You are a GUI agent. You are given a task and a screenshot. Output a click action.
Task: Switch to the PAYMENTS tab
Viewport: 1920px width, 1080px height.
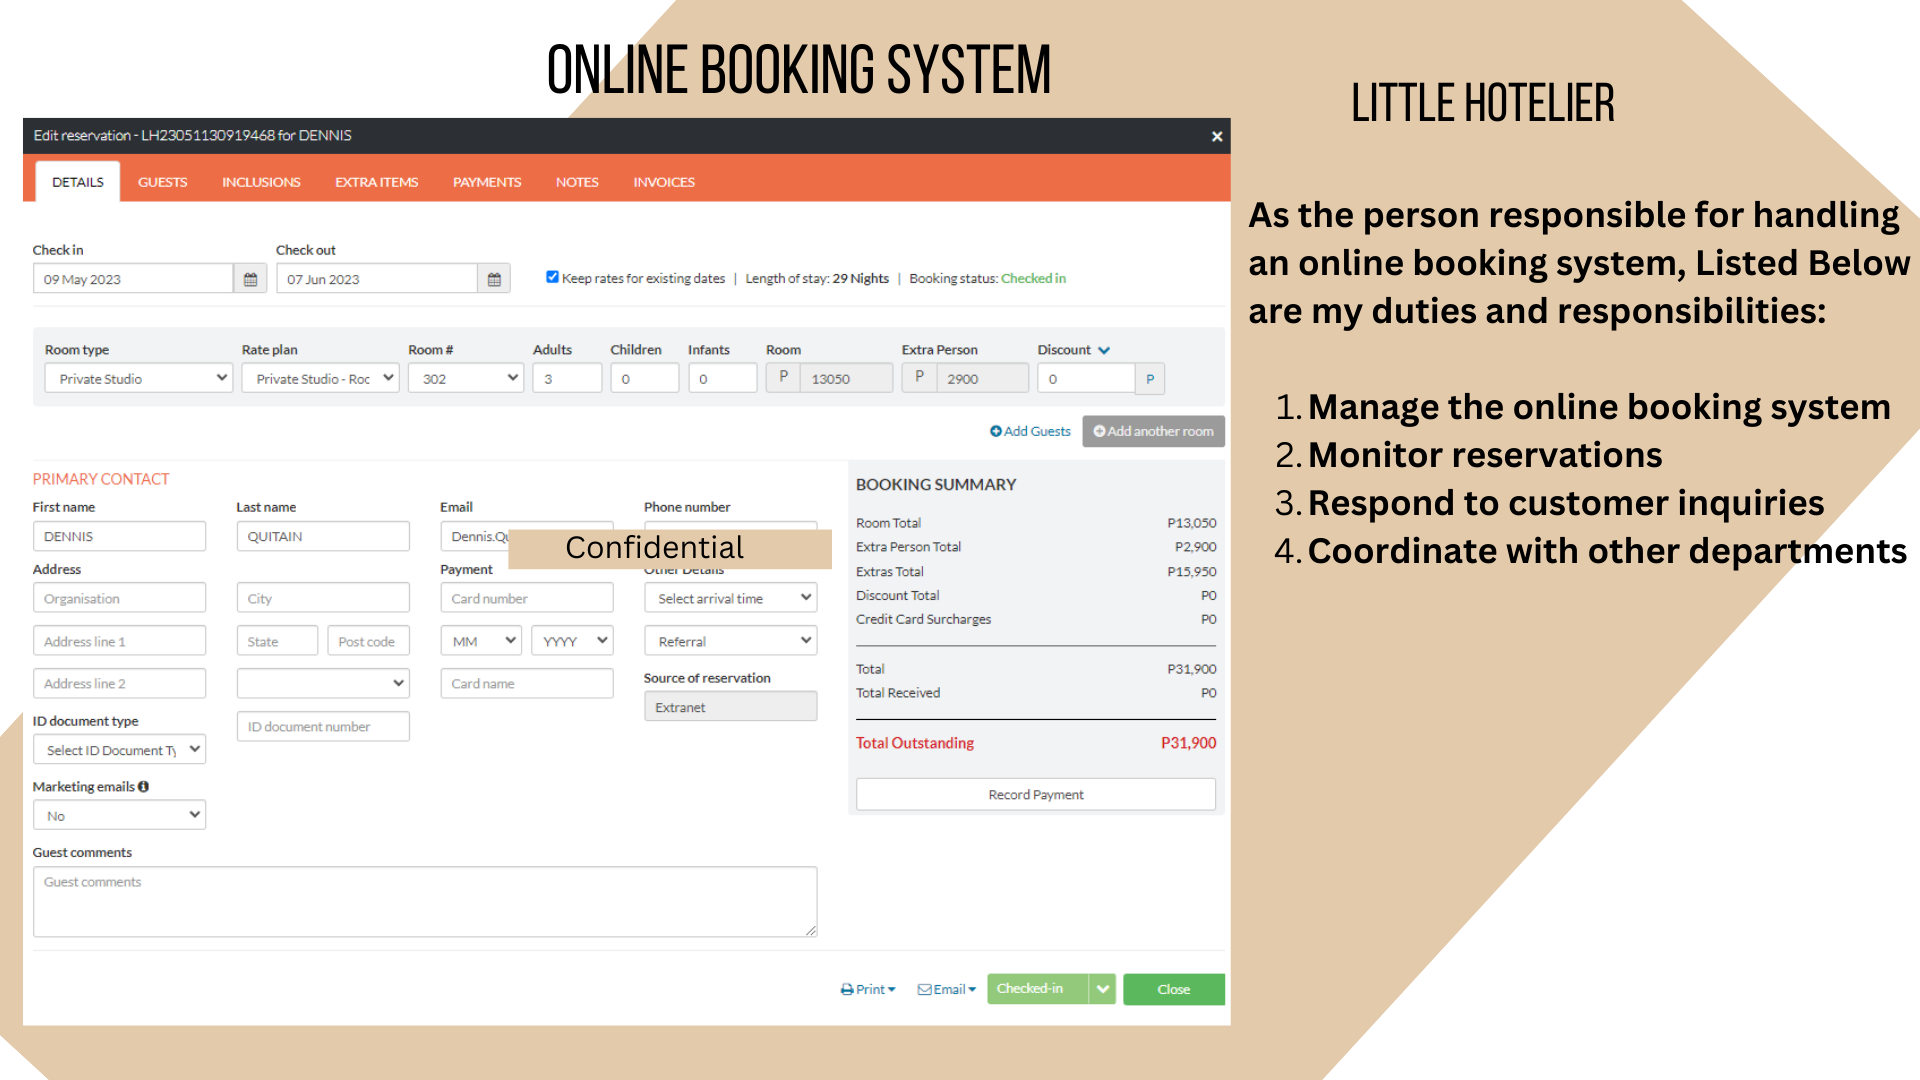click(x=486, y=182)
